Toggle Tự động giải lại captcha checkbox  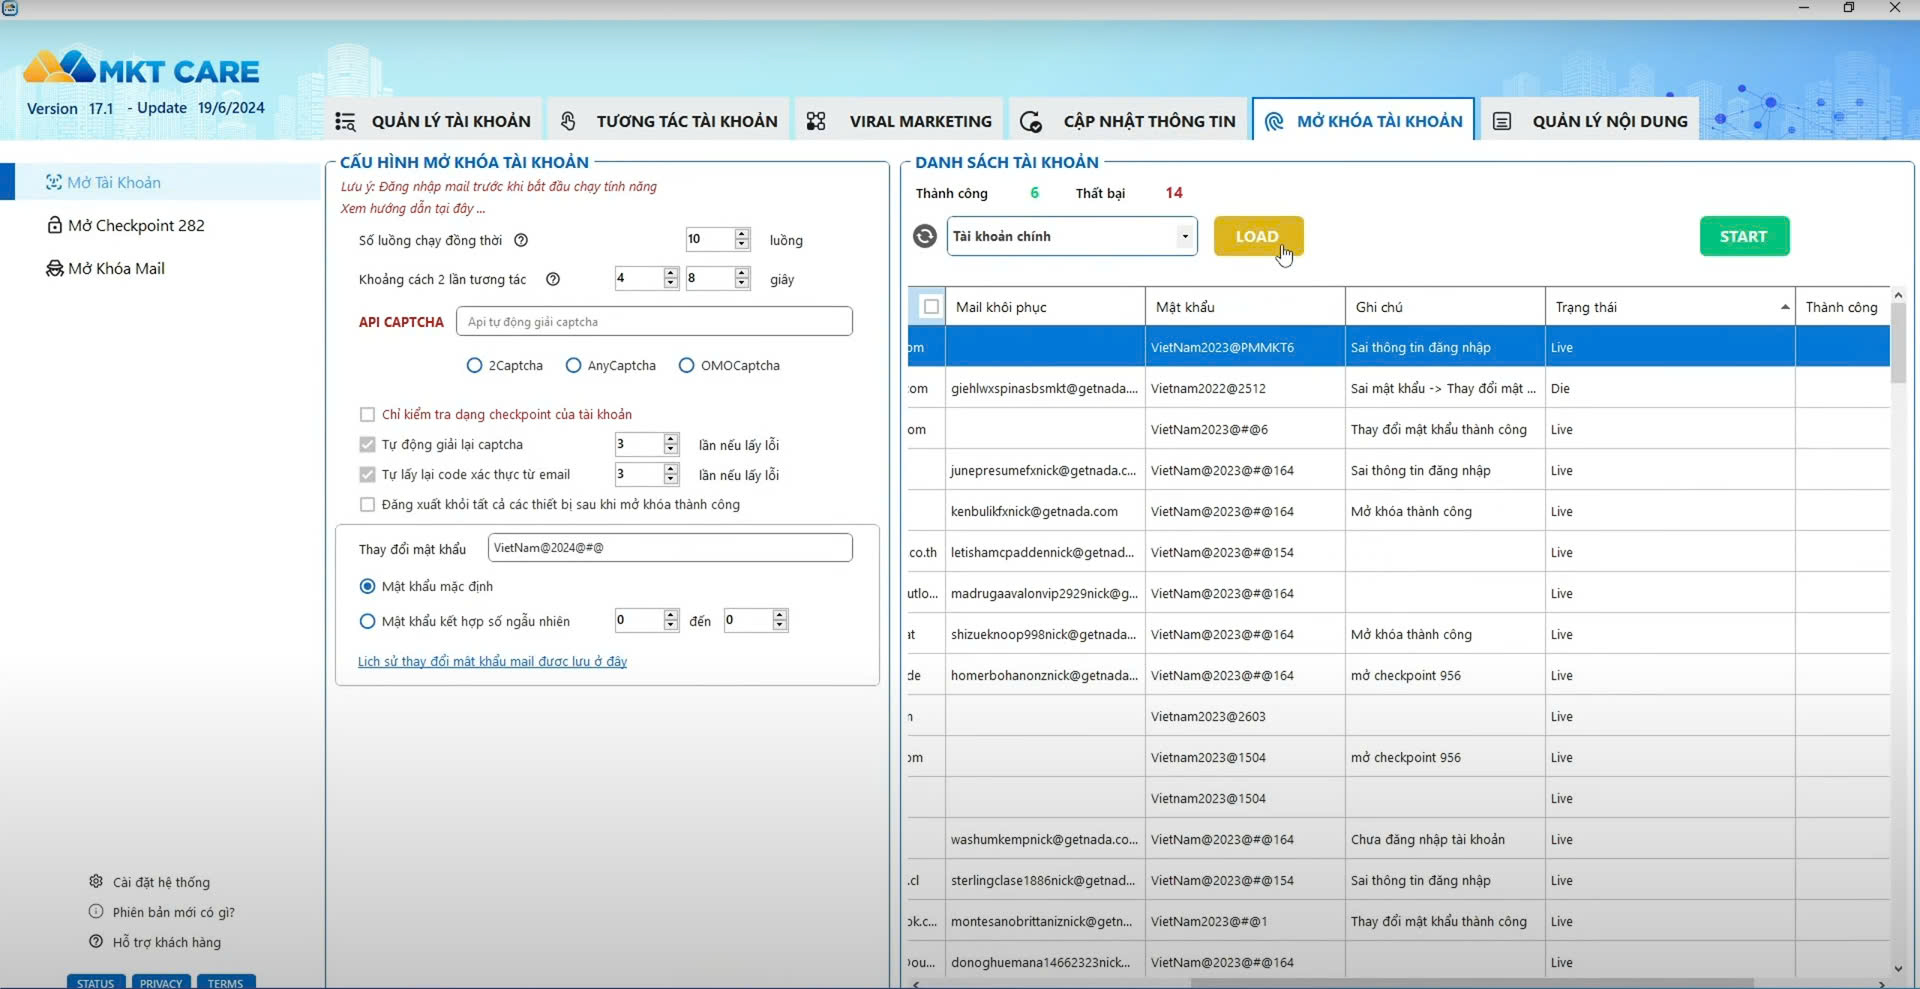tap(367, 444)
